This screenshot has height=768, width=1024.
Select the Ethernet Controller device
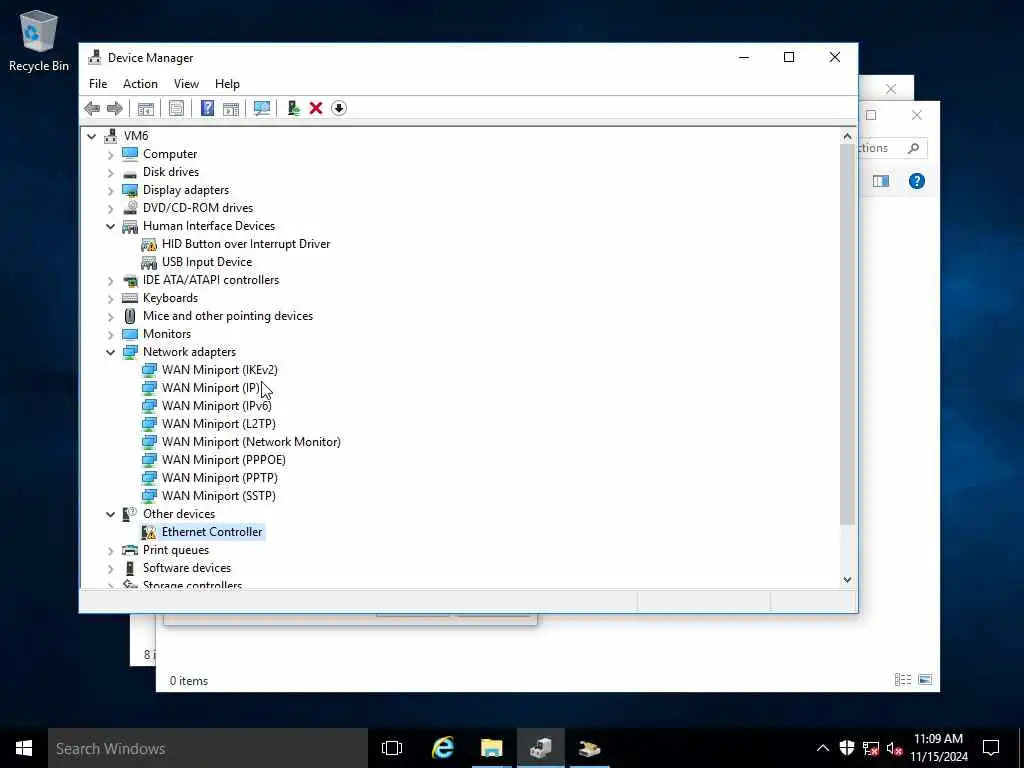(212, 532)
